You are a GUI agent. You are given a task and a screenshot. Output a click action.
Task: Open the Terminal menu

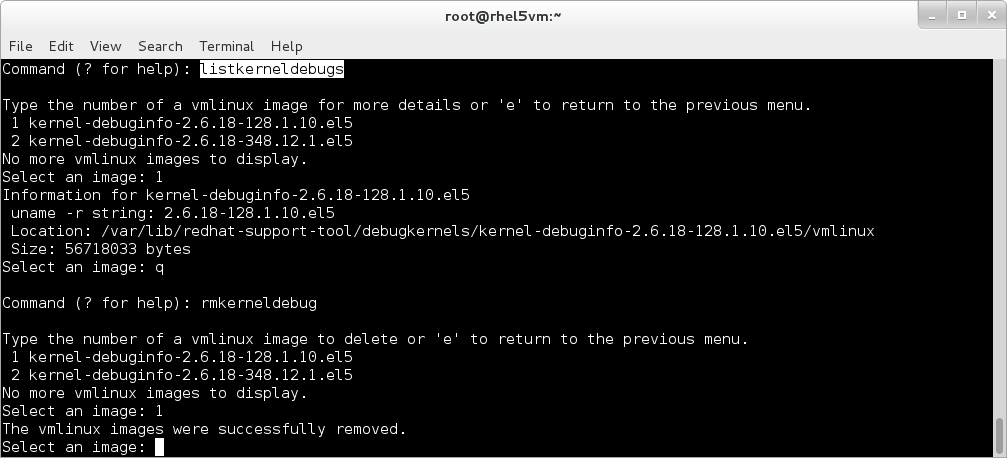pyautogui.click(x=226, y=46)
